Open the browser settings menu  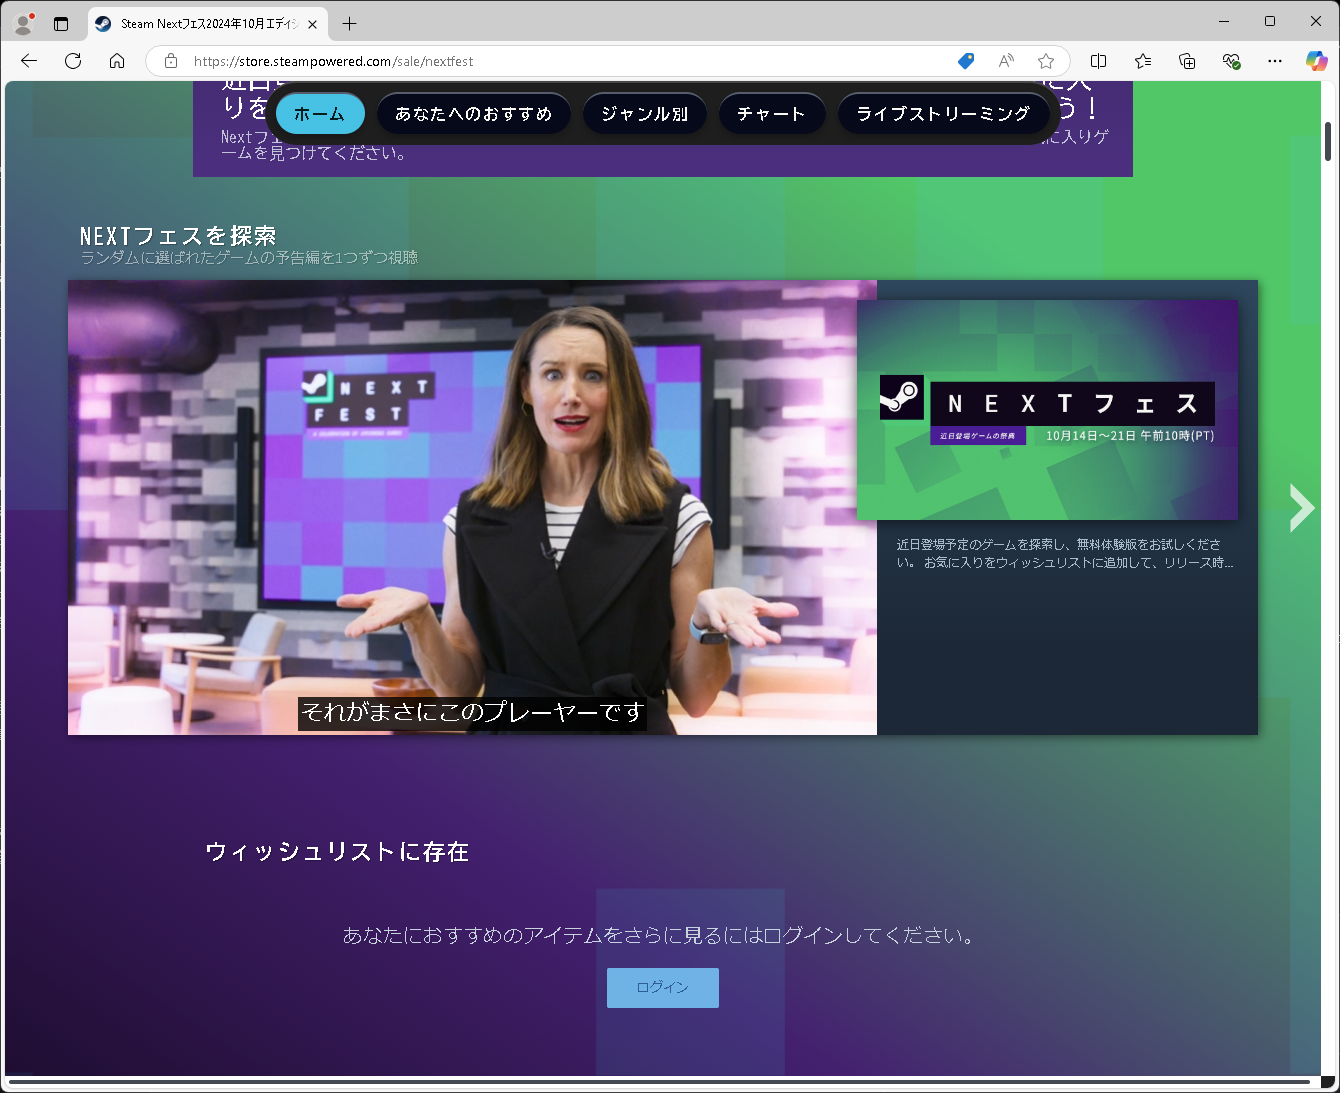(1274, 61)
